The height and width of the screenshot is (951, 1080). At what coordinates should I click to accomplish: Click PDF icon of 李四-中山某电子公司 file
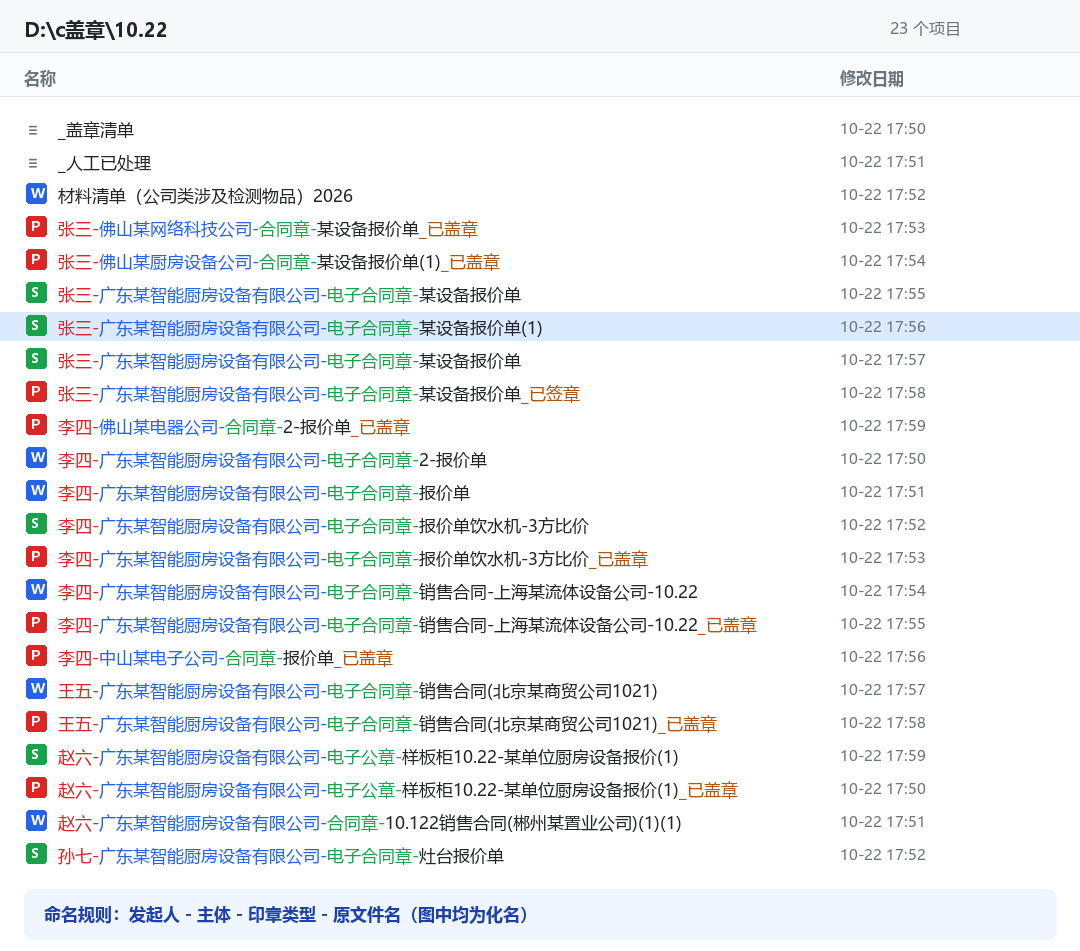click(x=37, y=657)
